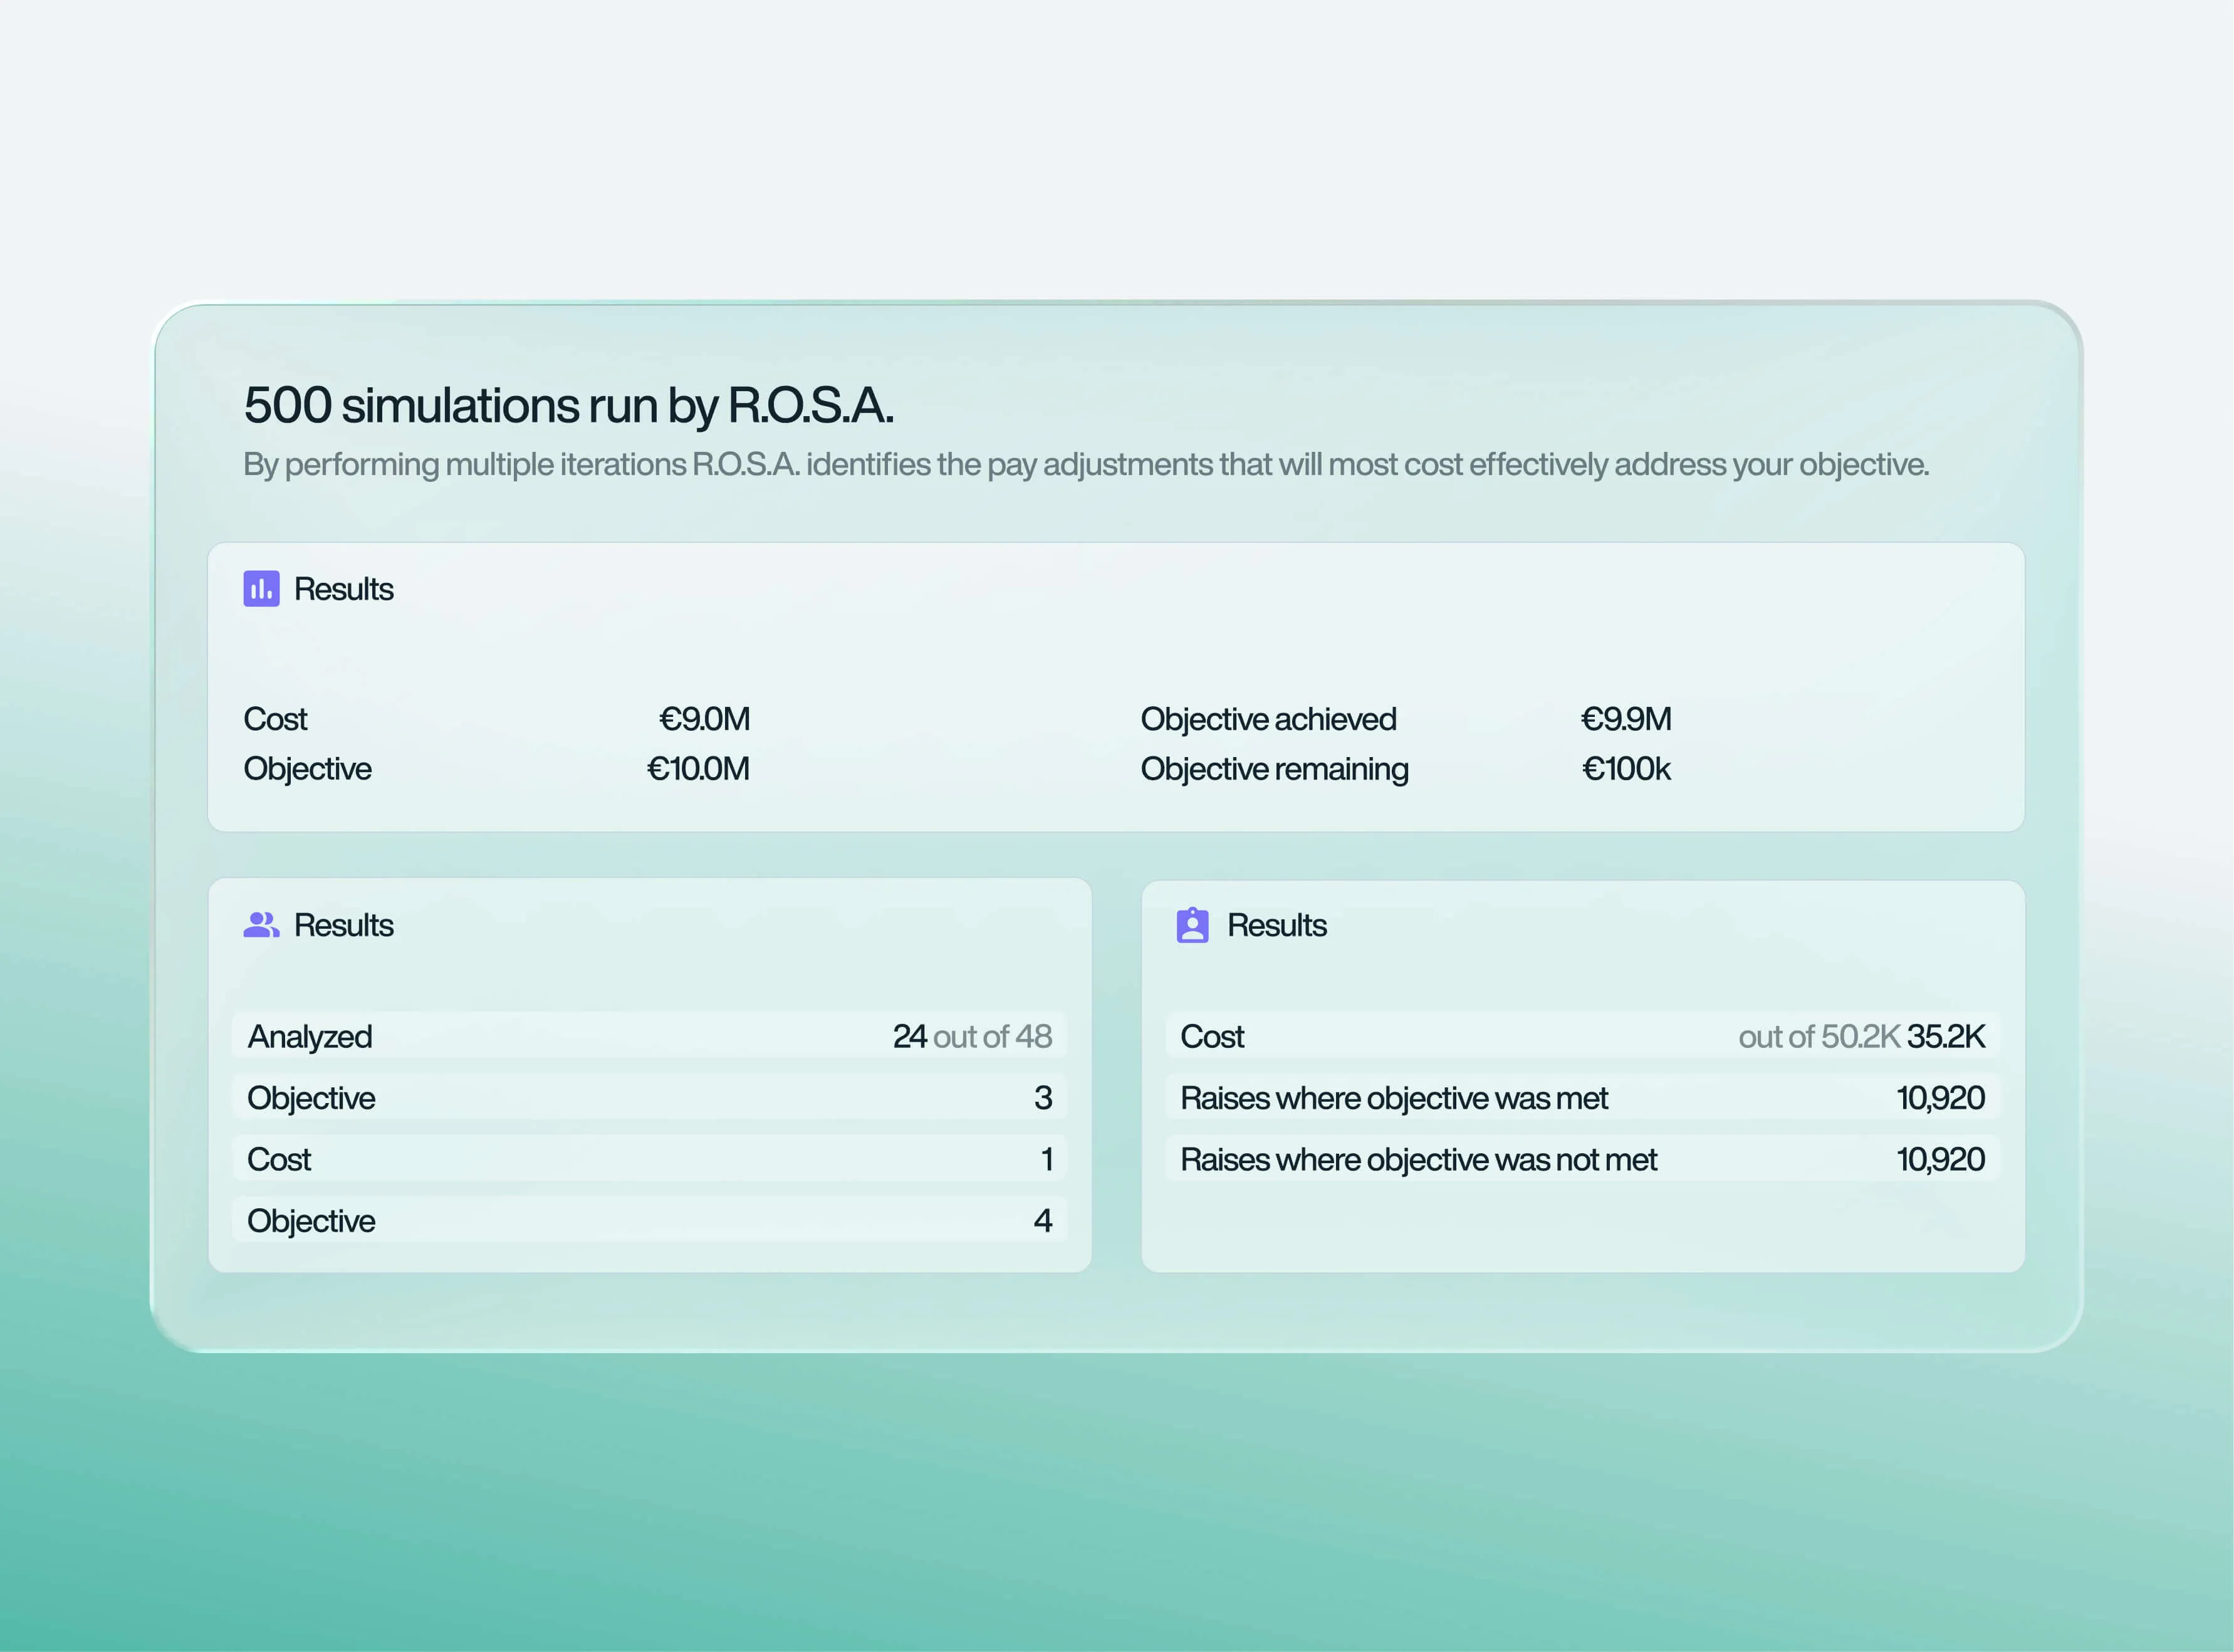Click the €9.9M objective achieved value

point(1625,719)
